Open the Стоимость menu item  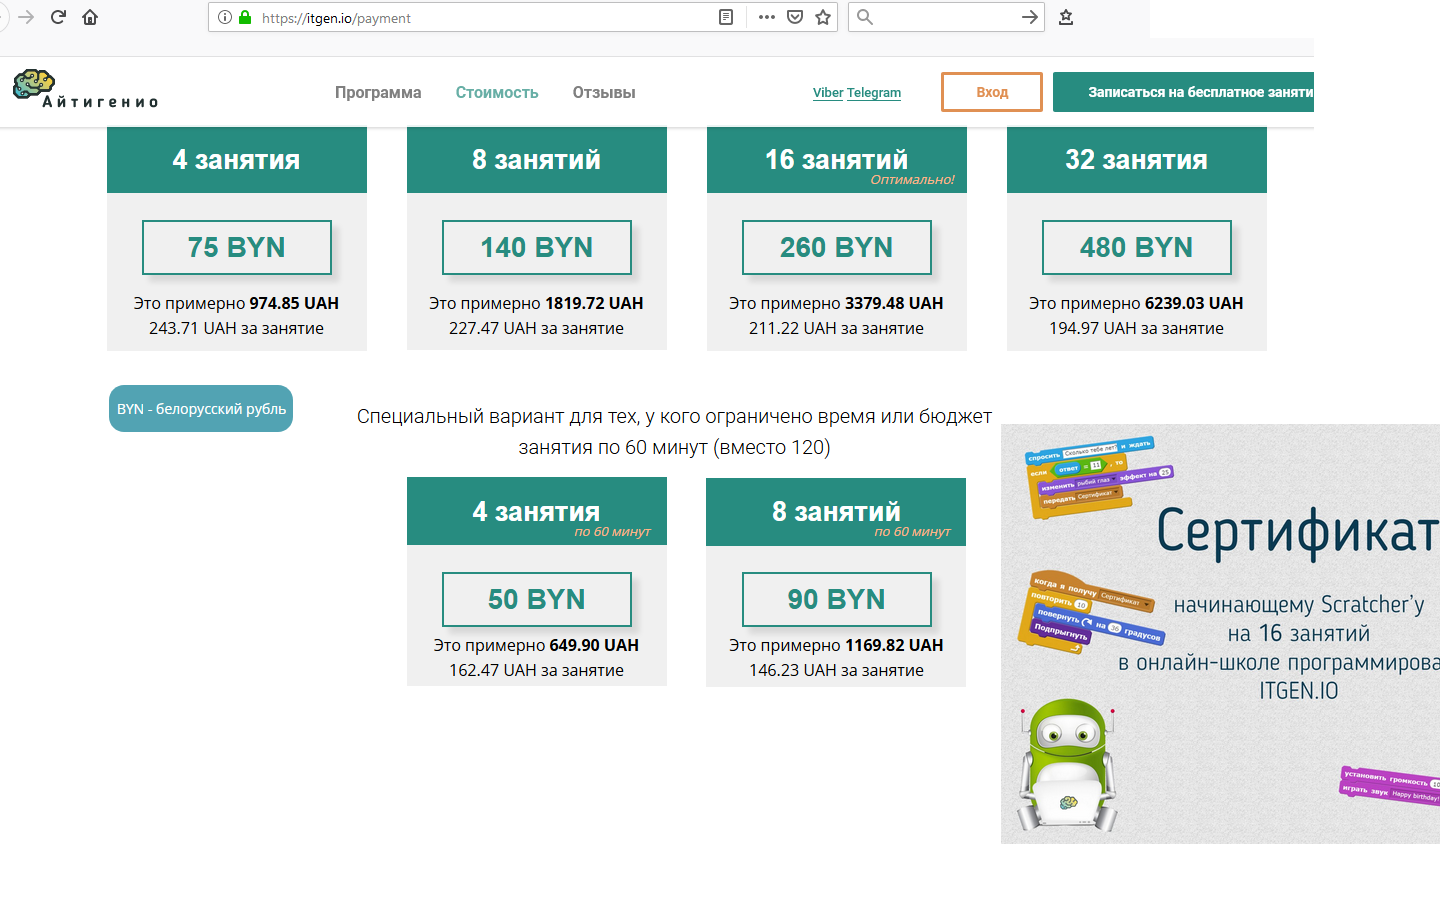497,92
